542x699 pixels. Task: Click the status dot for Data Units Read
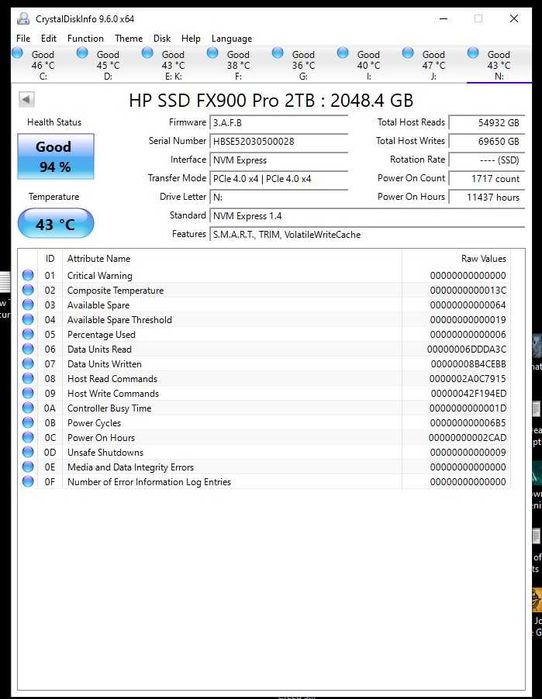tap(28, 349)
